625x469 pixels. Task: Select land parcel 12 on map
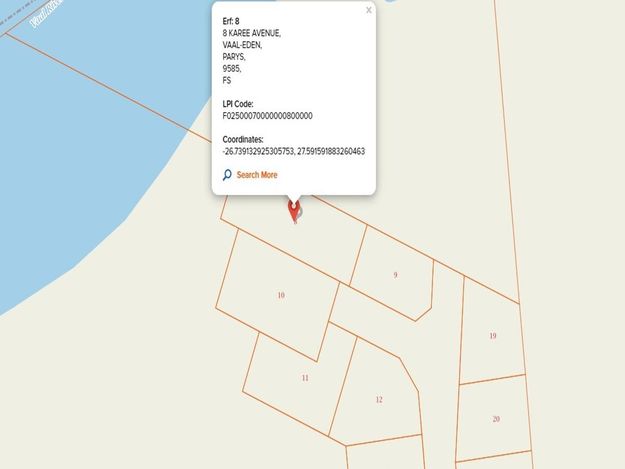[379, 400]
